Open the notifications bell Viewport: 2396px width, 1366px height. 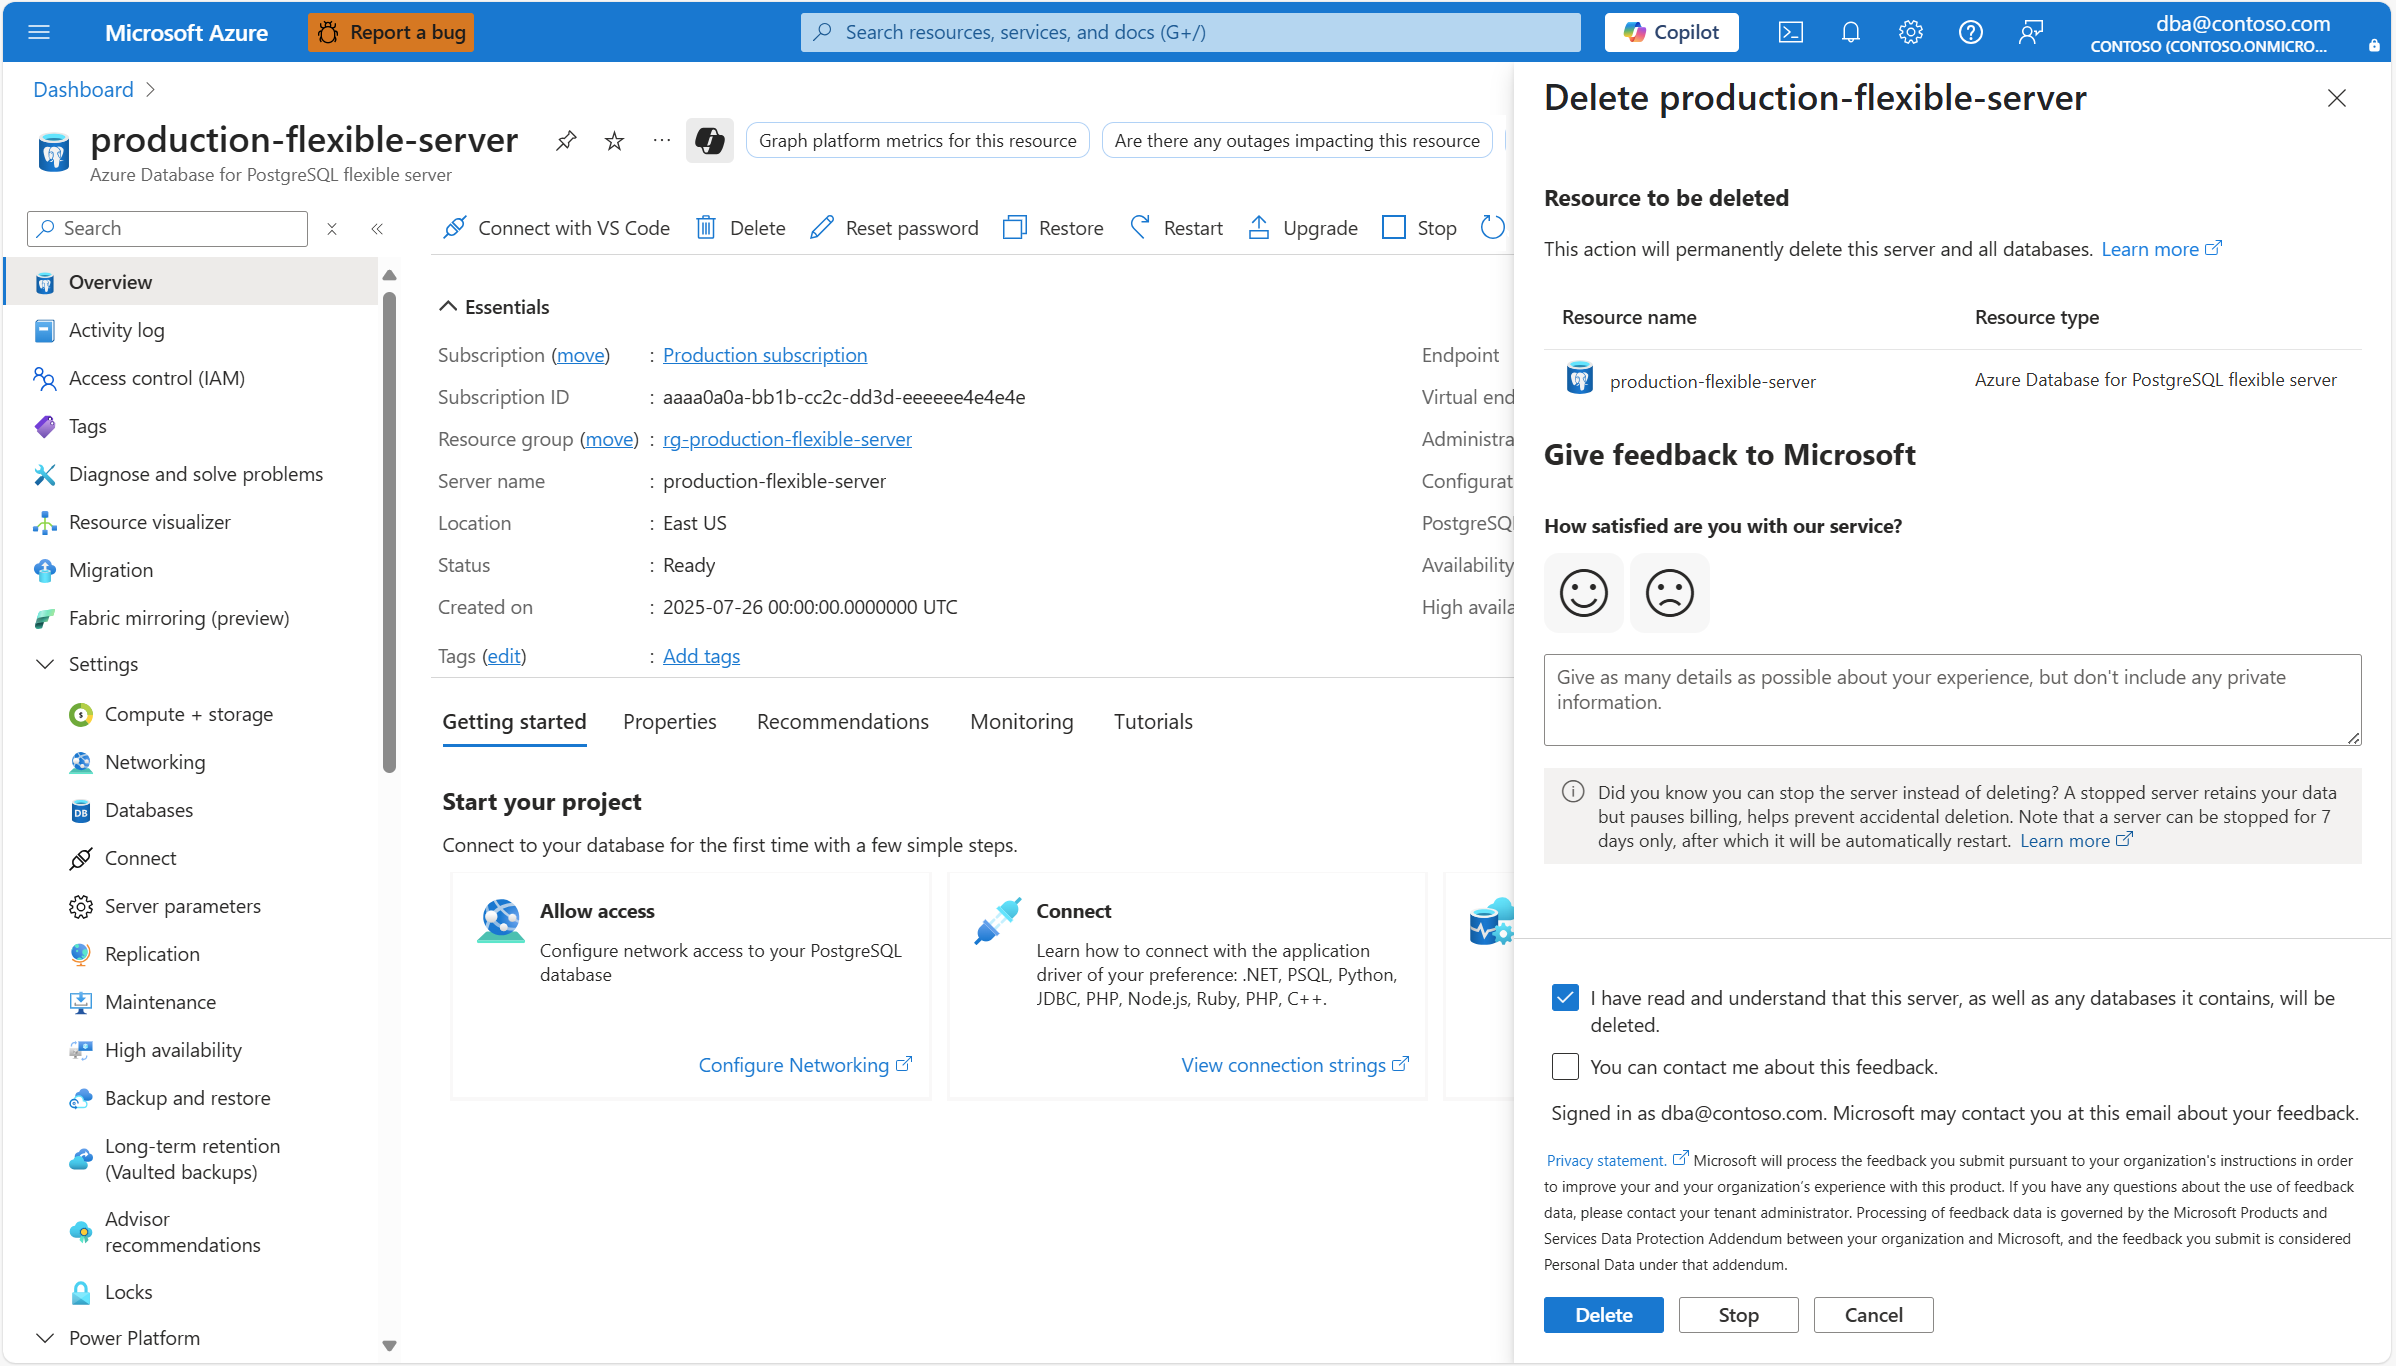click(1850, 32)
